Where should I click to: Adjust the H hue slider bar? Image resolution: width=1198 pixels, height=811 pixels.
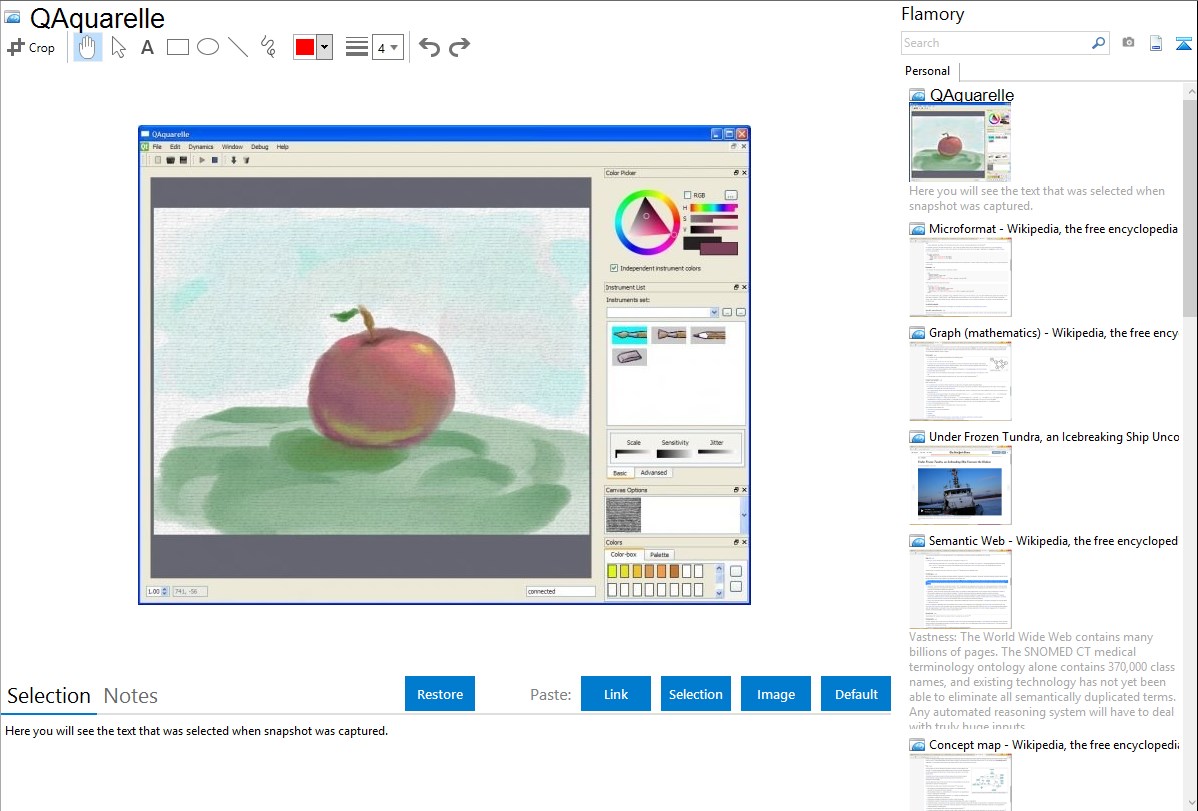point(714,207)
